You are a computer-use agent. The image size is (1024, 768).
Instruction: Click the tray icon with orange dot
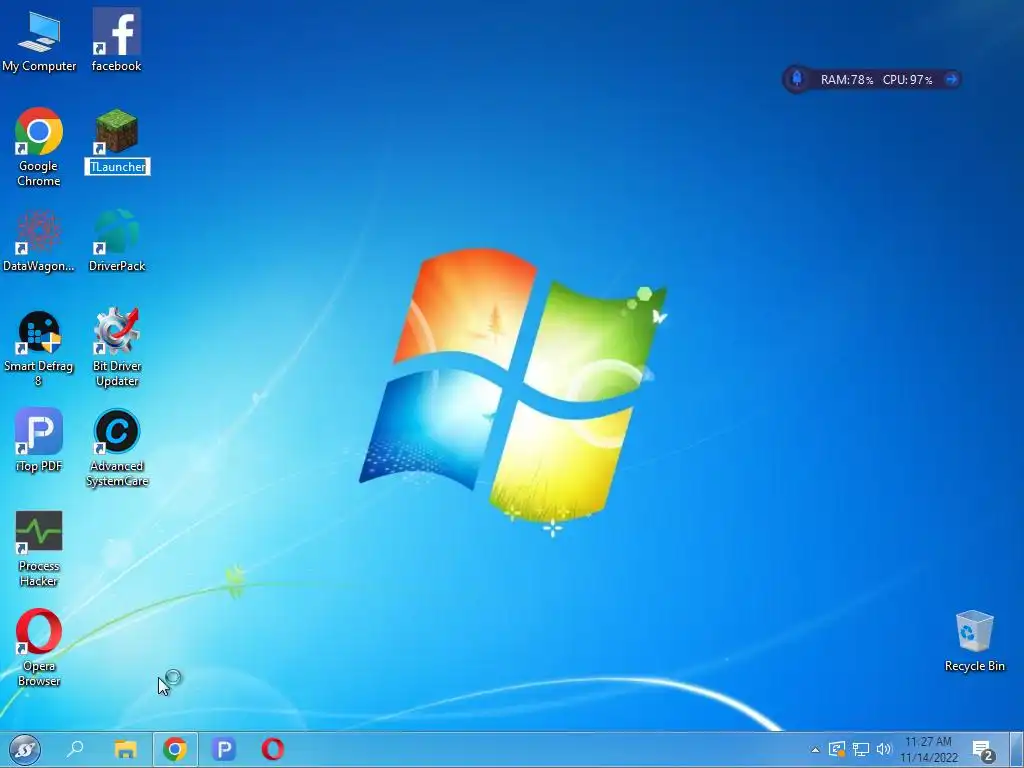[837, 749]
